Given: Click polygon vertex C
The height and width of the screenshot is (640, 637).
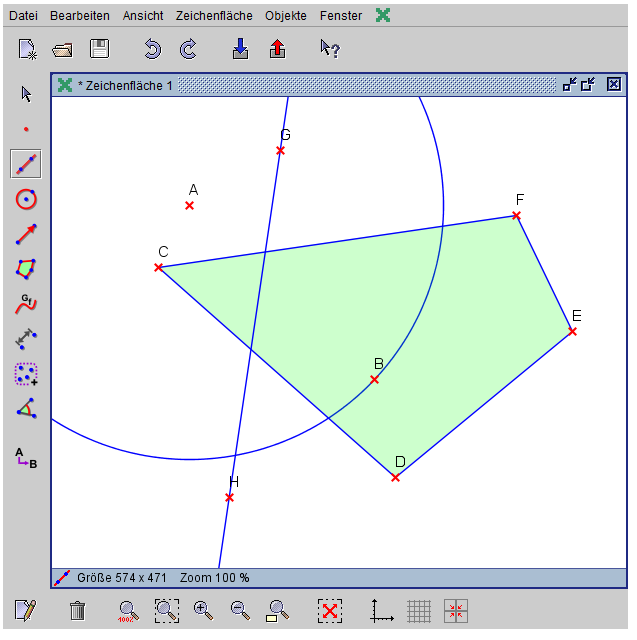Looking at the screenshot, I should tap(158, 268).
